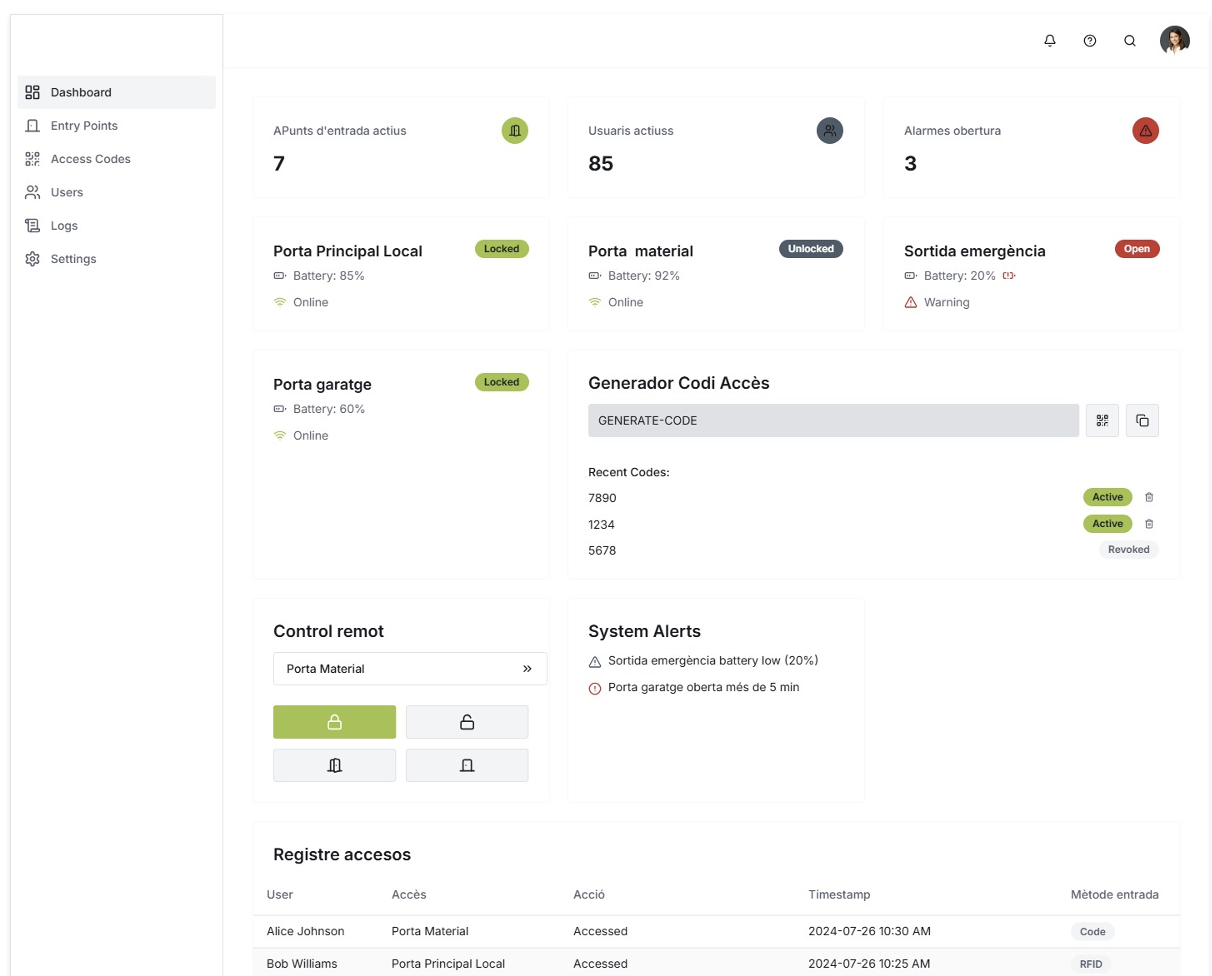Click the red open-alarms warning icon
The image size is (1212, 976).
1145,131
